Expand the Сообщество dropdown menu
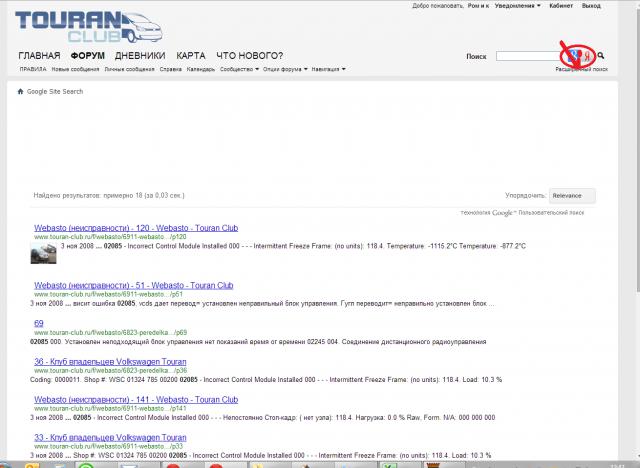The image size is (640, 468). click(239, 69)
